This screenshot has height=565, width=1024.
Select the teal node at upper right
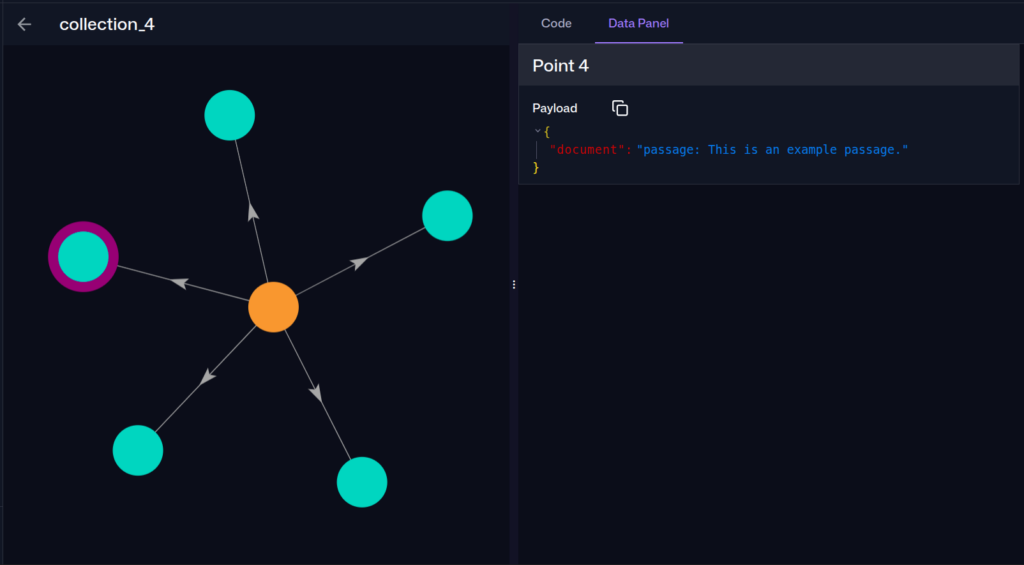tap(447, 216)
